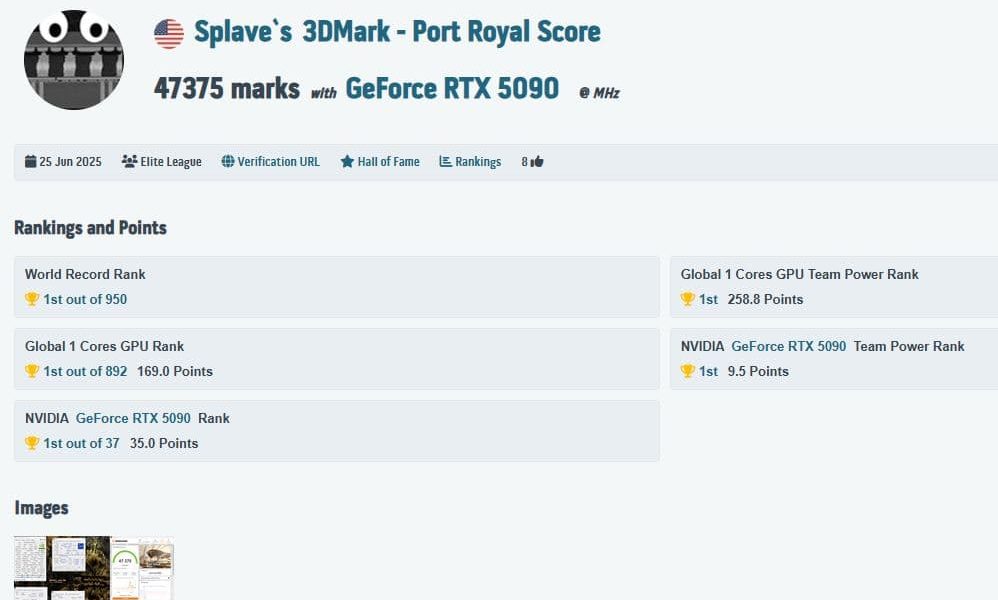
Task: Open the 1st out of 892 link
Action: click(x=85, y=371)
